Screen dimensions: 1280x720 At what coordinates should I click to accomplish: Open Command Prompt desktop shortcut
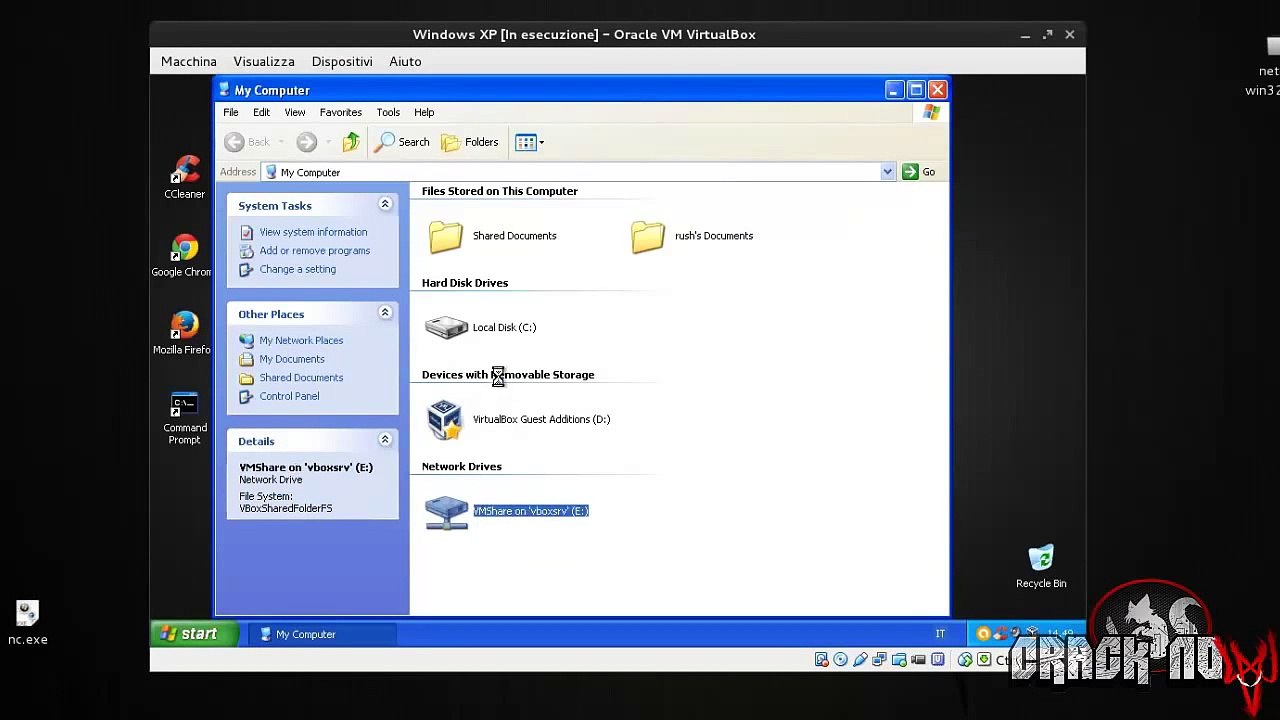tap(184, 419)
